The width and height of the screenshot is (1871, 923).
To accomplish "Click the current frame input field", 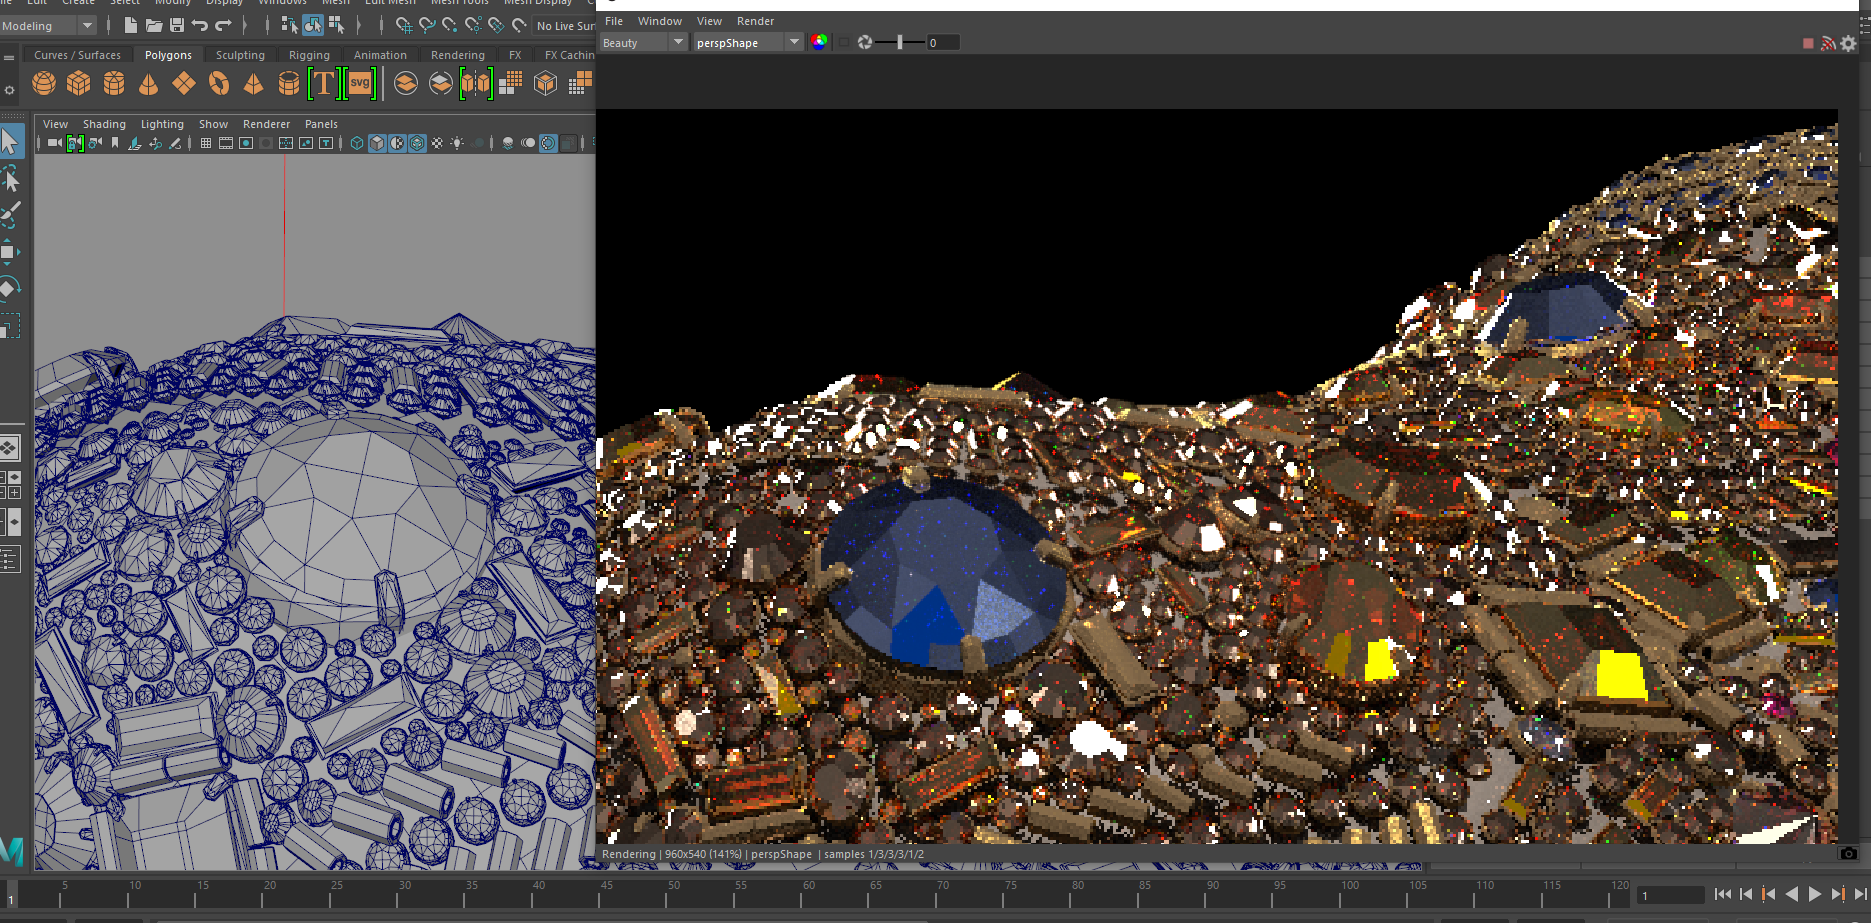I will [1670, 895].
